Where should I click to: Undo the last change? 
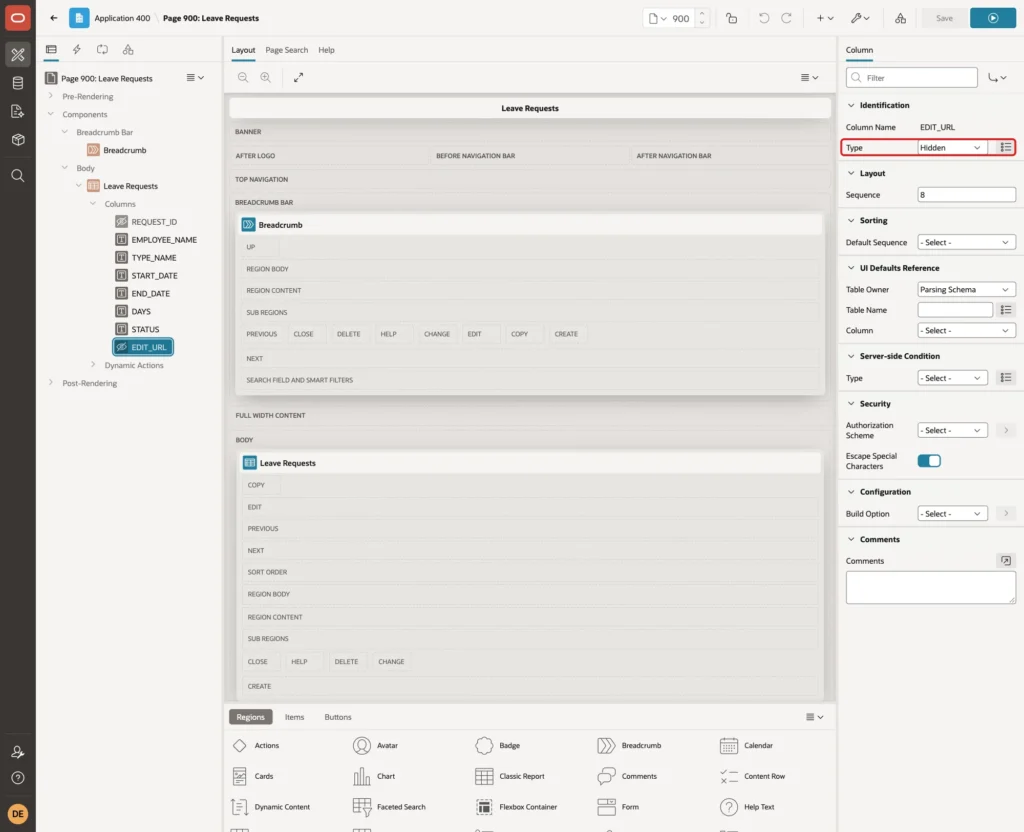click(763, 18)
